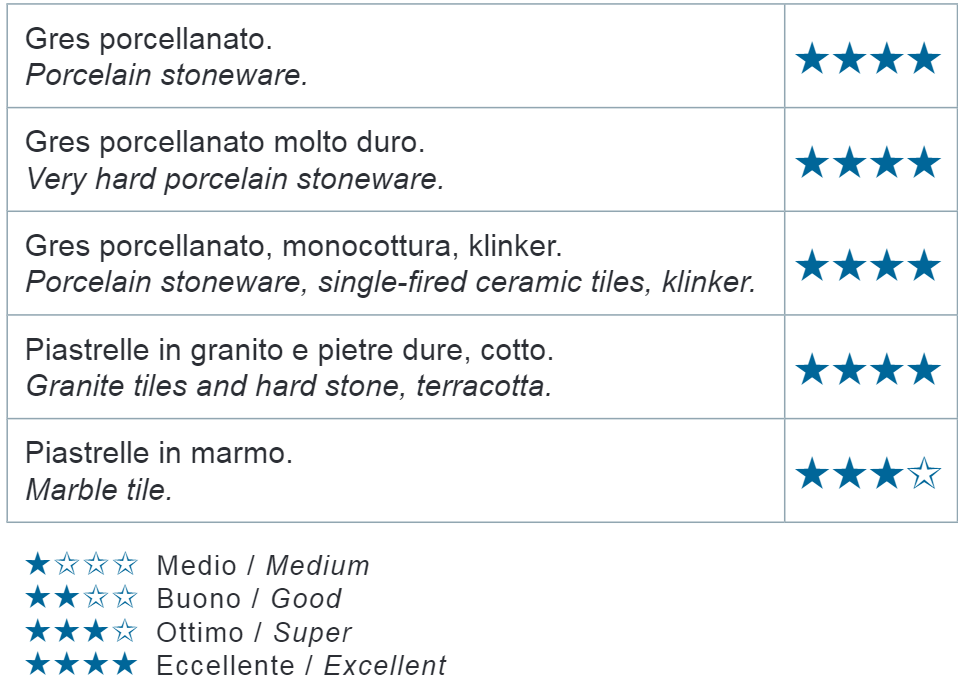Click the one-star Medio legend icon
The image size is (958, 694).
click(81, 564)
